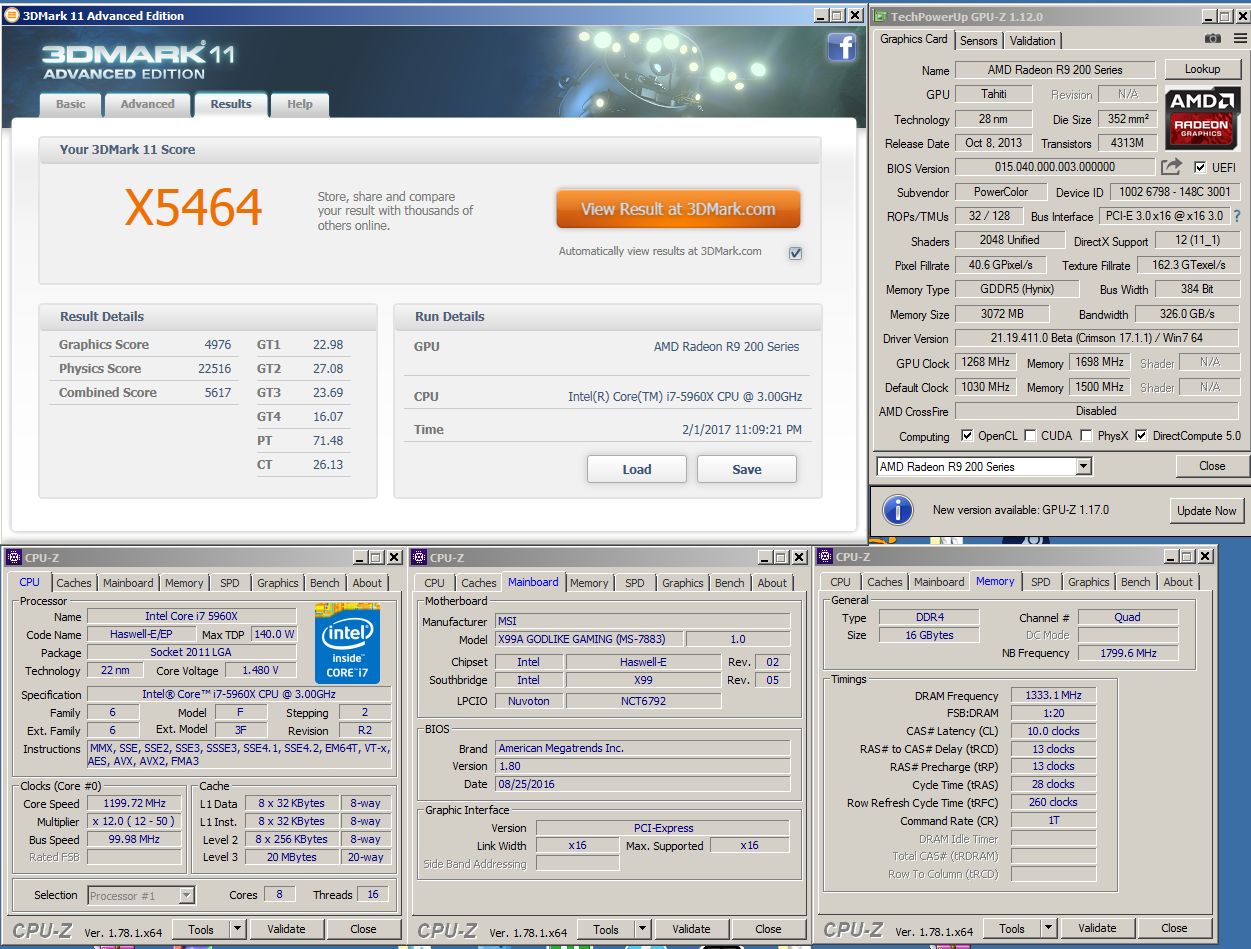Screen dimensions: 1251x949
Task: Click the Lookup button in GPU-Z
Action: click(x=1202, y=69)
